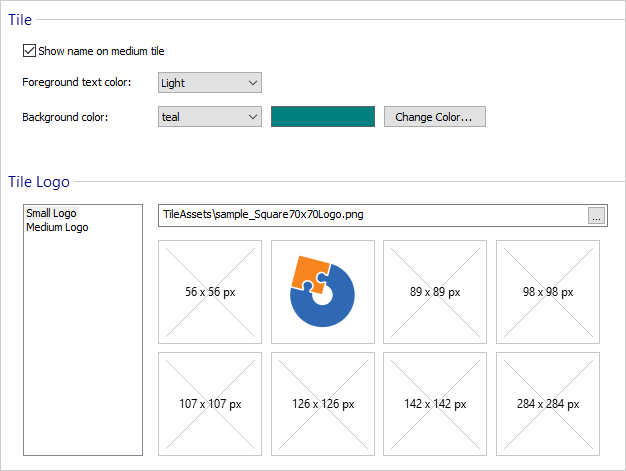Click the Background color dropdown arrow

(x=253, y=117)
